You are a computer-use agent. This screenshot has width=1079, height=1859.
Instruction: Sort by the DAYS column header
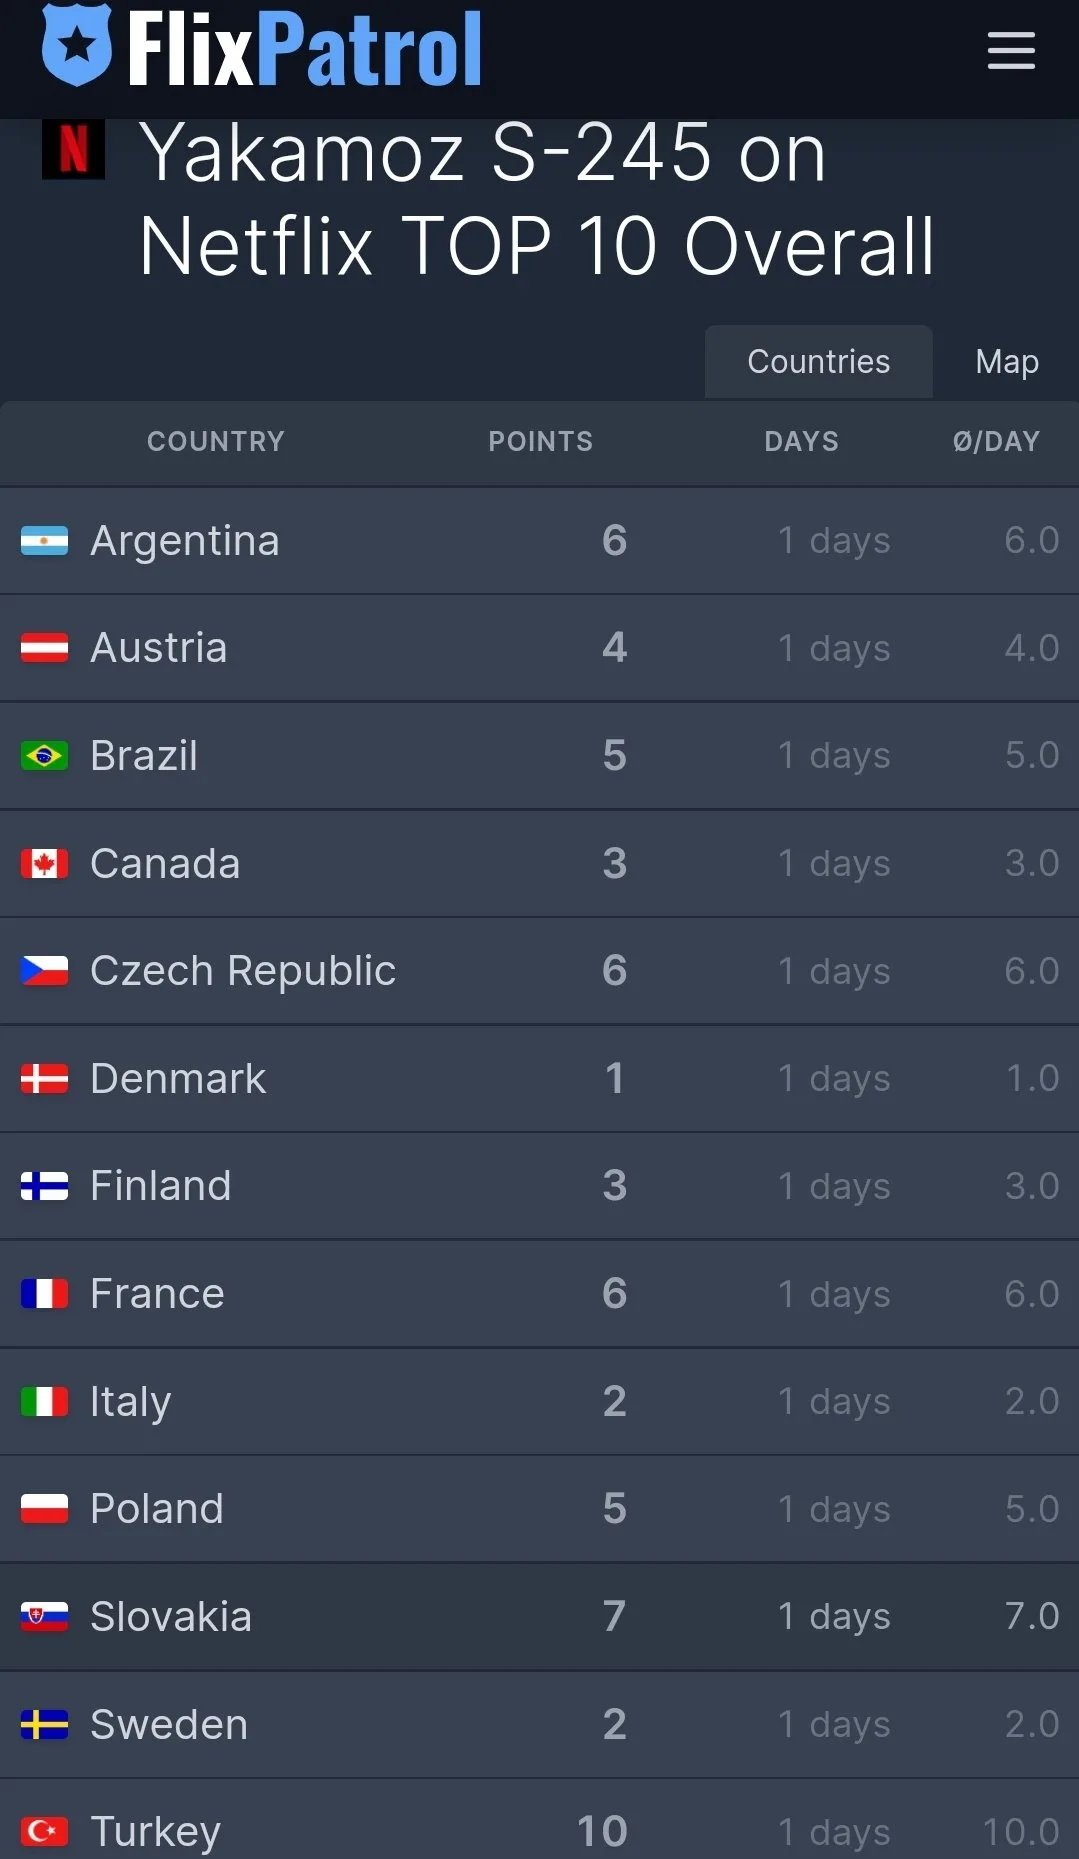click(802, 442)
